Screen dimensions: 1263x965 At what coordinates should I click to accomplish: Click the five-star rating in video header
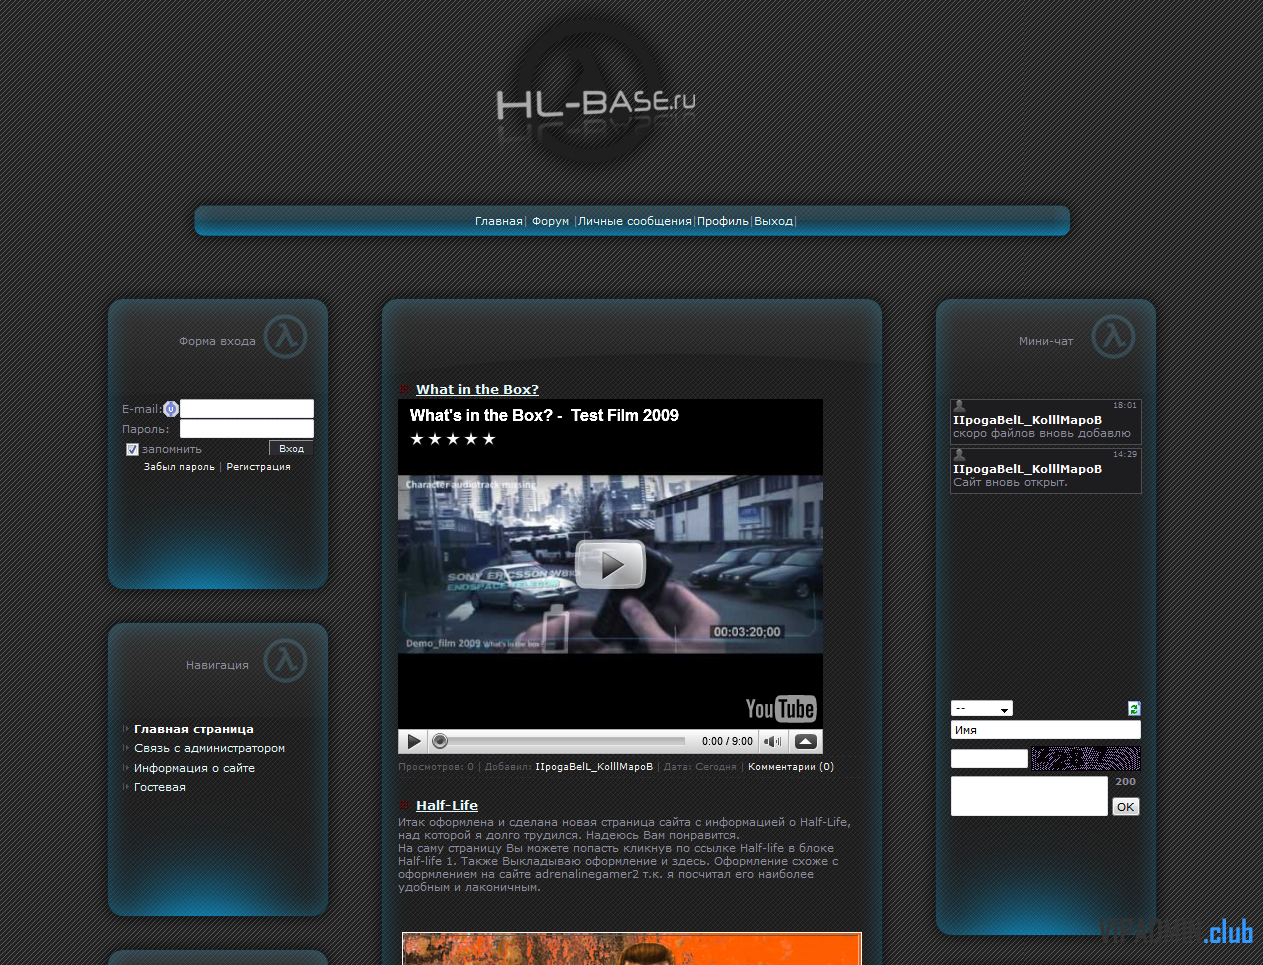453,439
